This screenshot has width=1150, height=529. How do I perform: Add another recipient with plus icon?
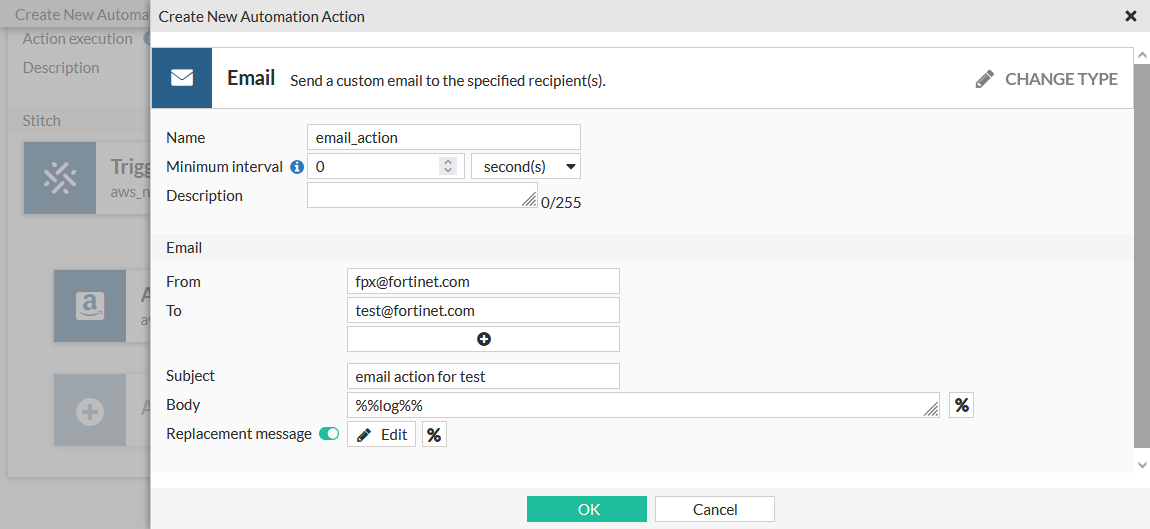coord(483,339)
